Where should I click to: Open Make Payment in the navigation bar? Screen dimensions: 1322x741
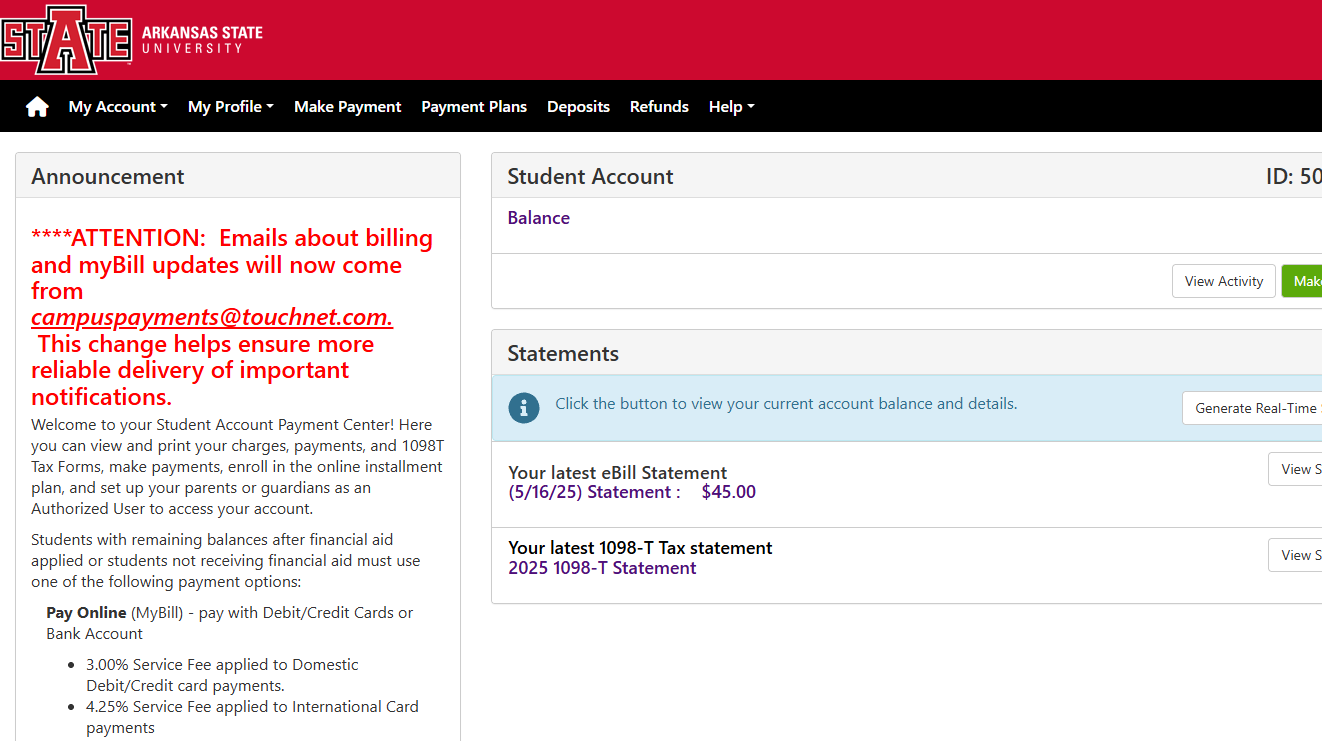348,107
